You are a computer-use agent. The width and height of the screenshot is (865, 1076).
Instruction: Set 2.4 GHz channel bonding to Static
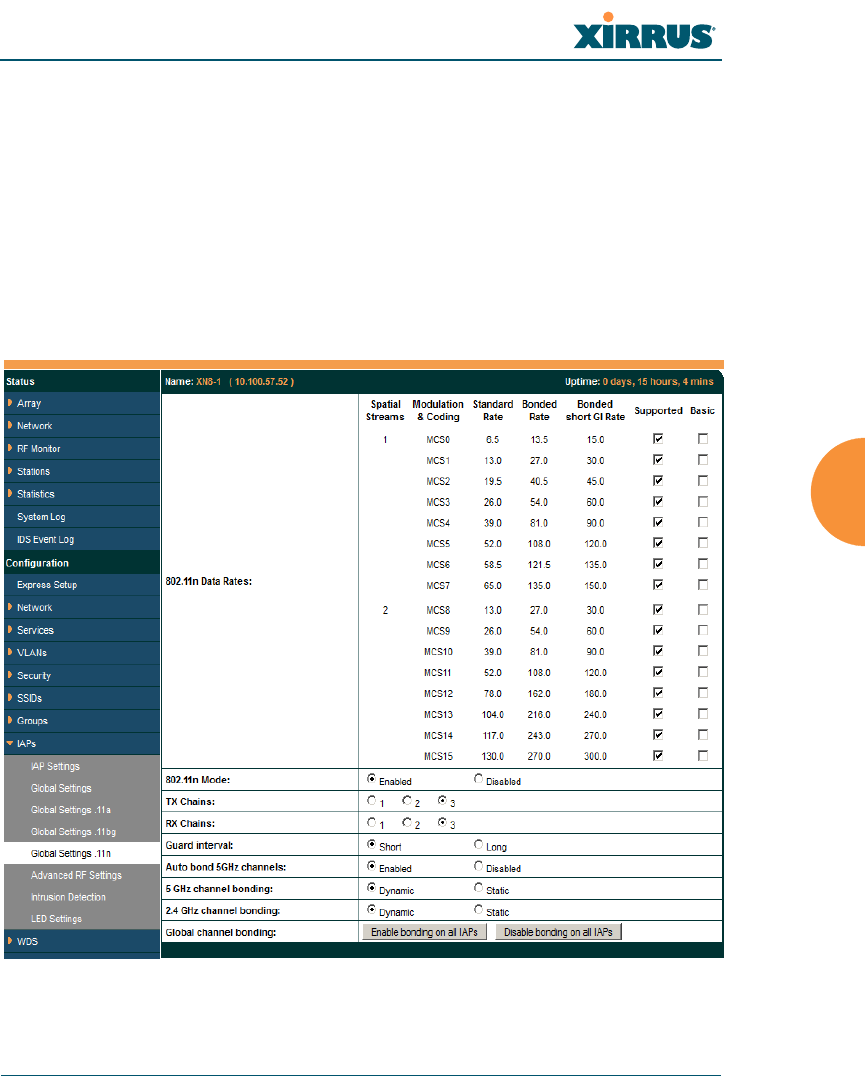pos(479,909)
